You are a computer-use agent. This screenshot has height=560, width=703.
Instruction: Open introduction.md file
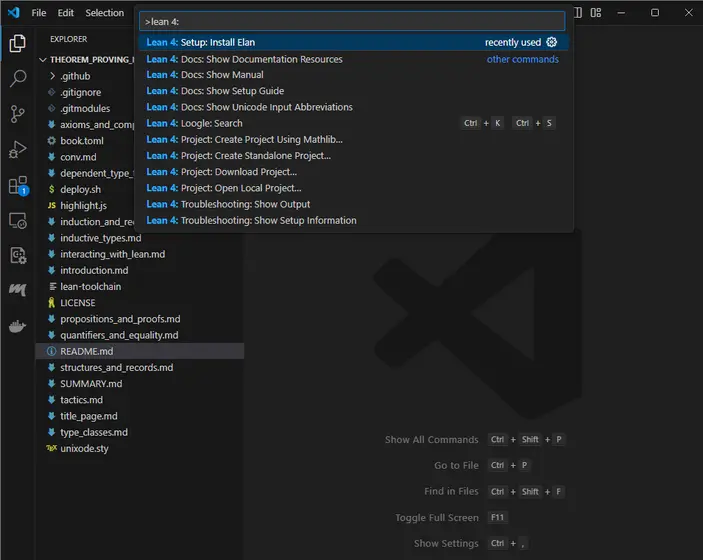[x=140, y=270]
